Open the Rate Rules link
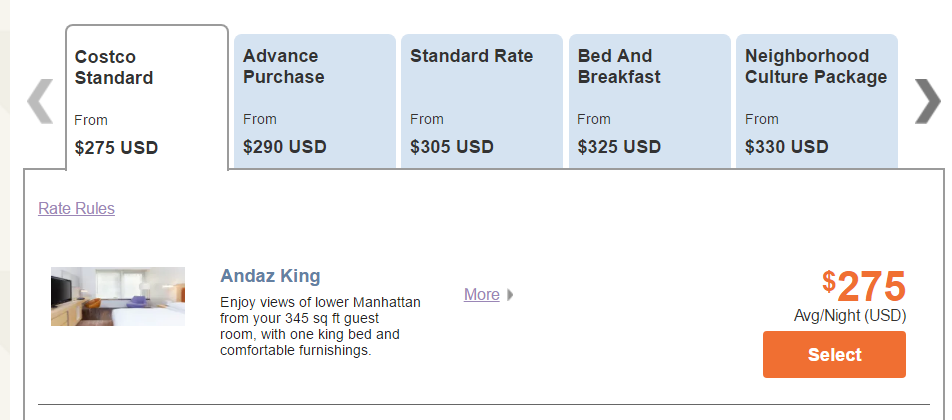 [x=76, y=209]
